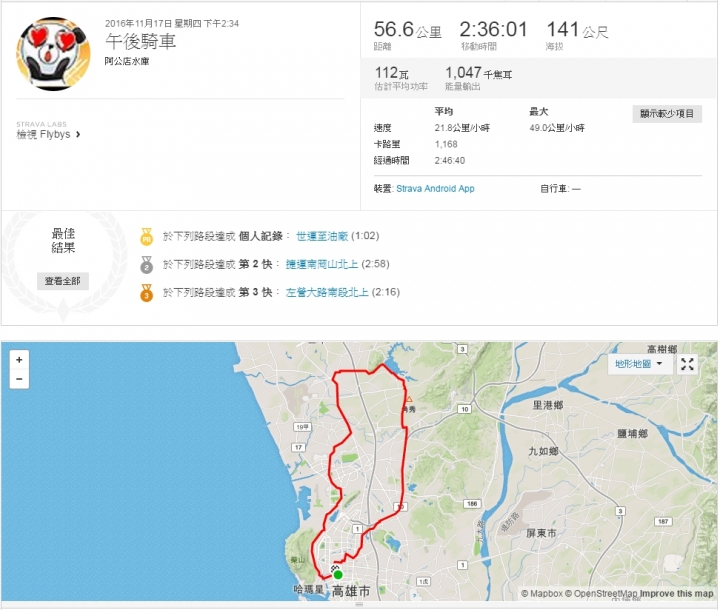
Task: Expand 檢視 Flybys arrow
Action: click(x=78, y=135)
